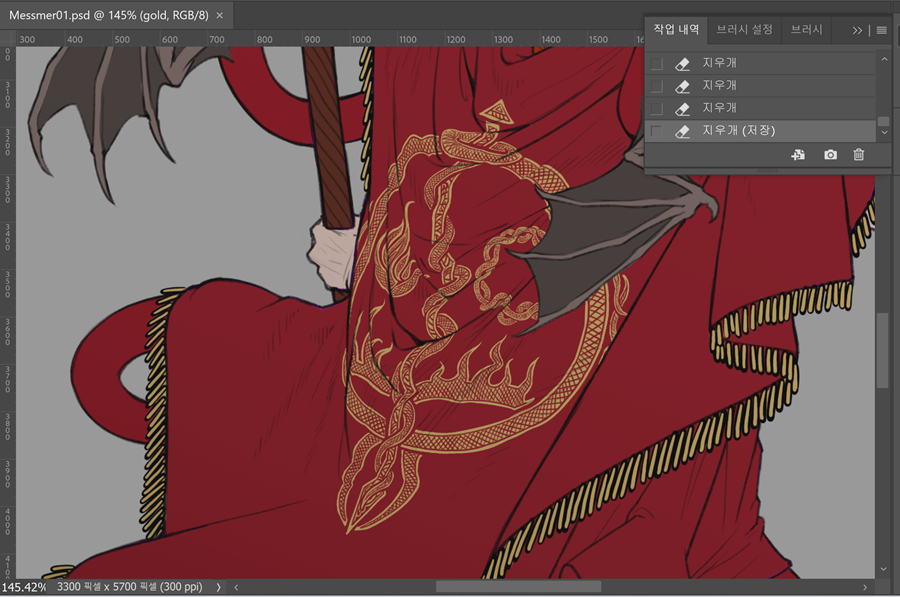Expand hidden panel tabs with double chevron

(x=857, y=30)
